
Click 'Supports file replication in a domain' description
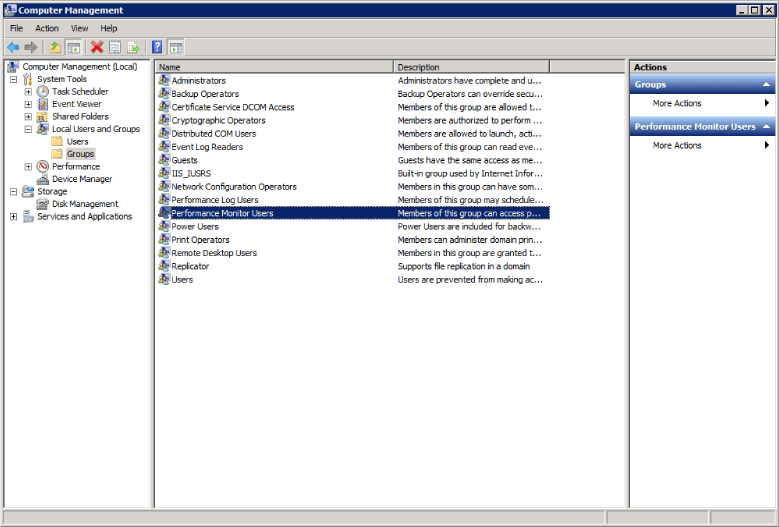[x=464, y=266]
